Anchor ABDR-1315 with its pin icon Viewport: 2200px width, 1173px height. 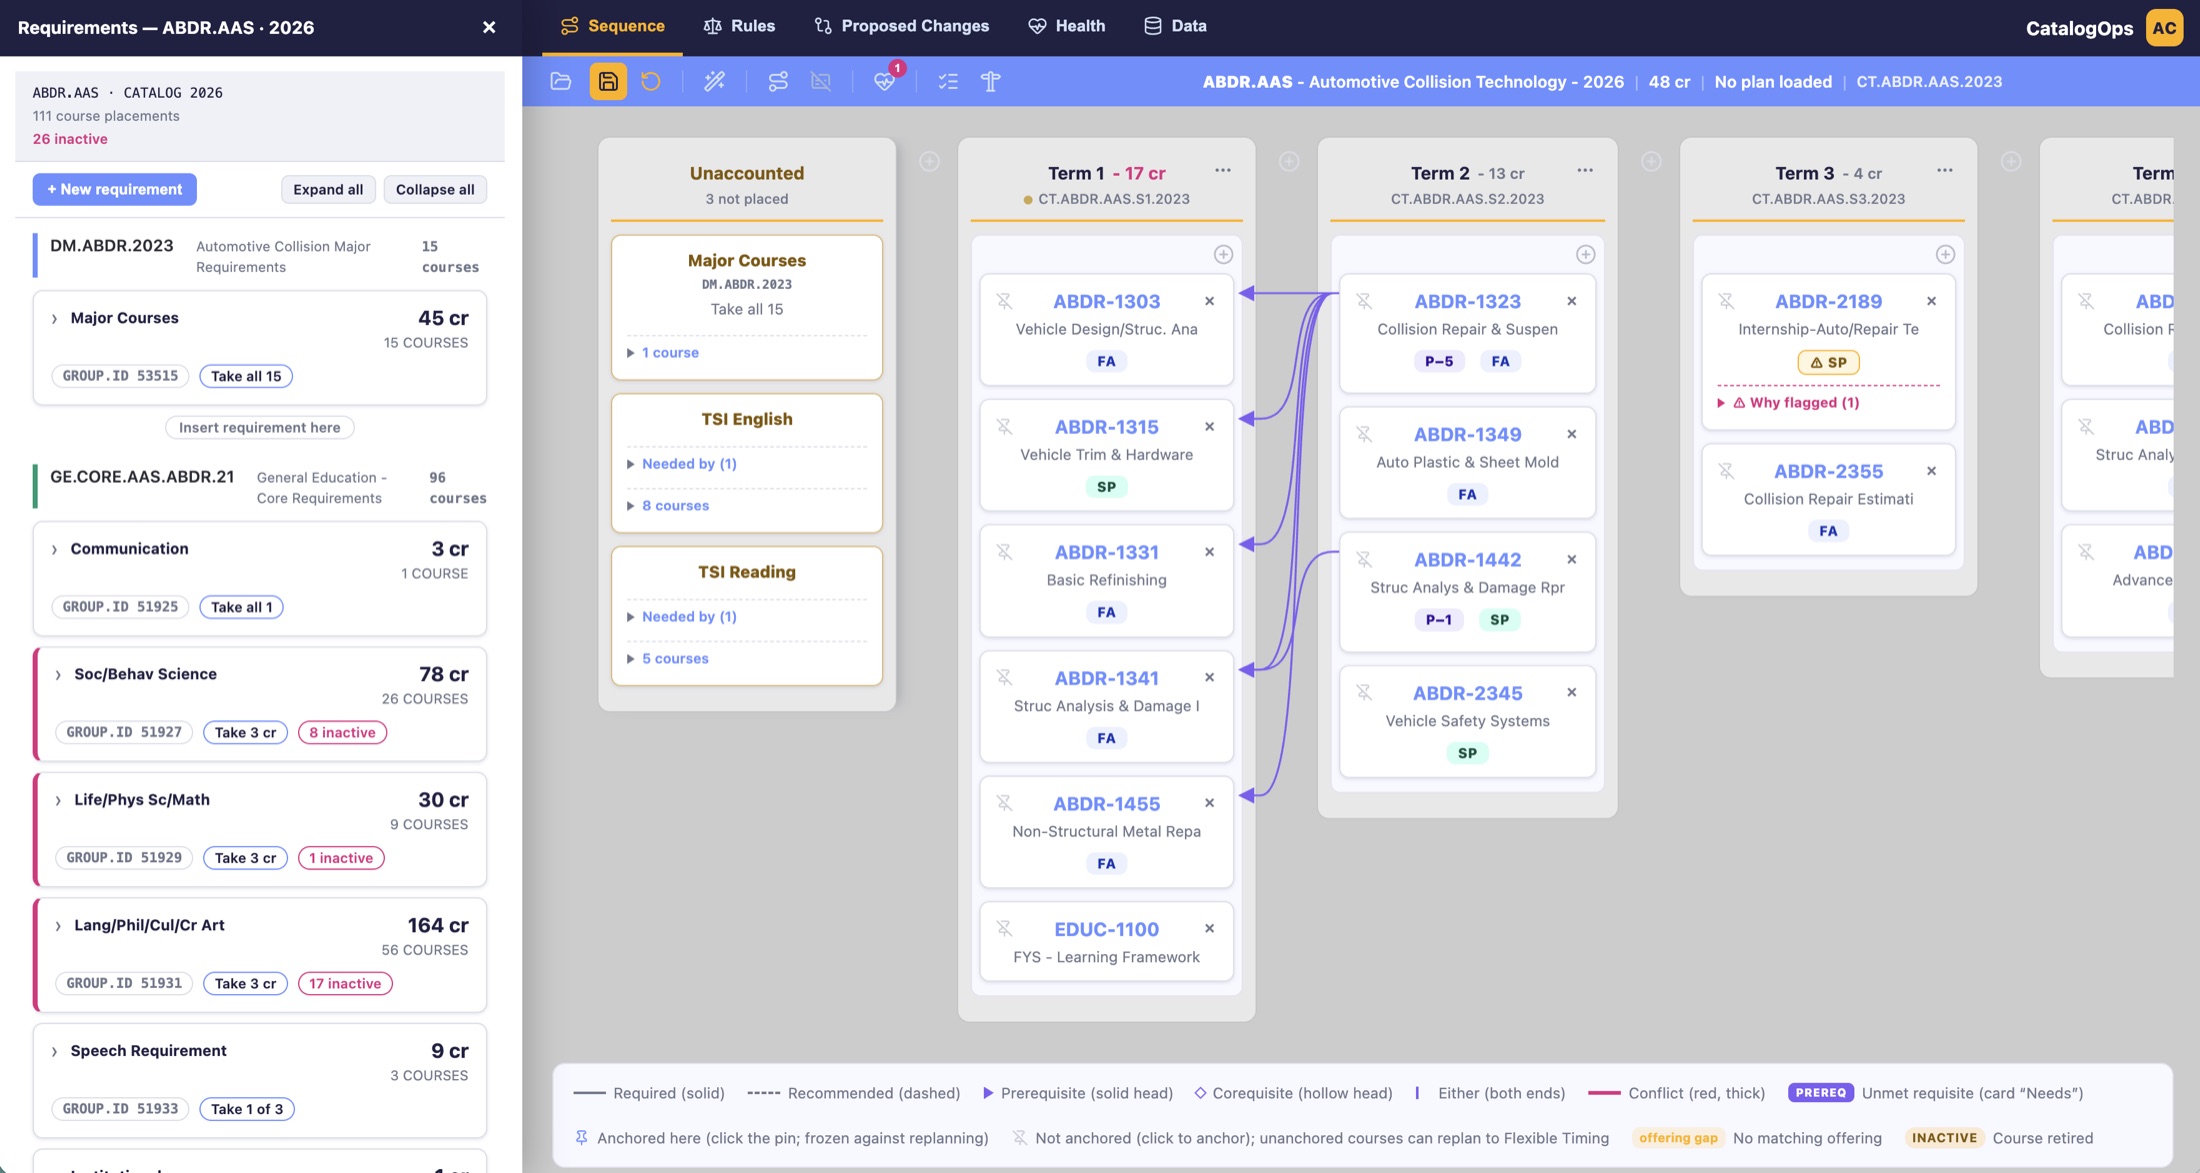[x=1004, y=427]
